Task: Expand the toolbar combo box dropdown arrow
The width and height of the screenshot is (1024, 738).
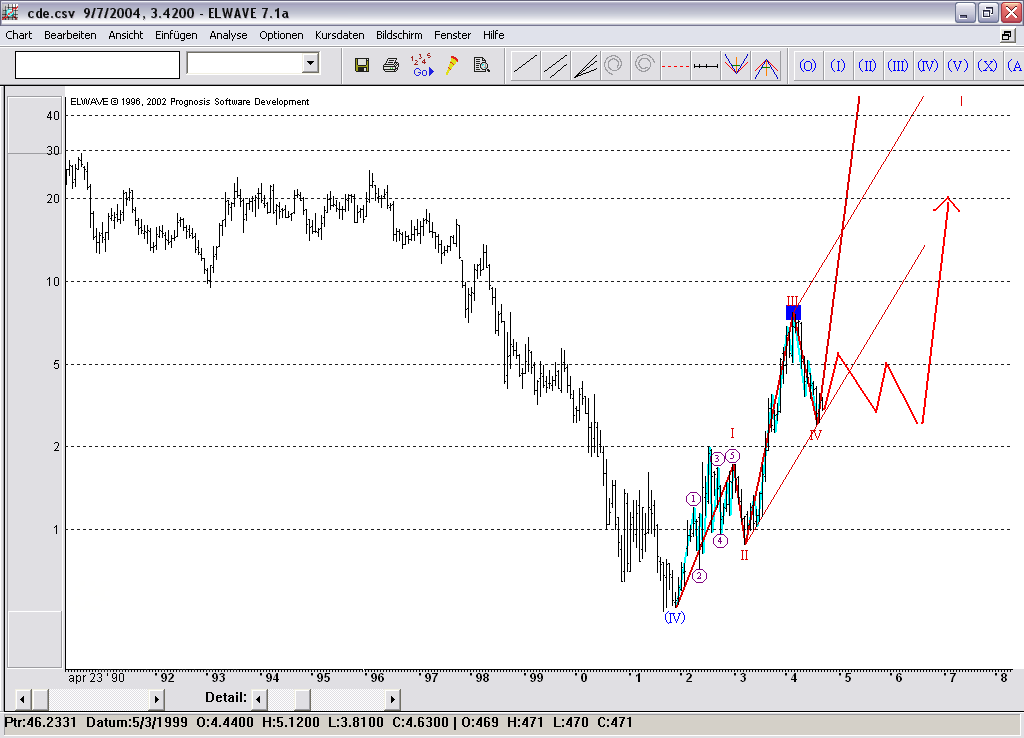Action: (311, 63)
